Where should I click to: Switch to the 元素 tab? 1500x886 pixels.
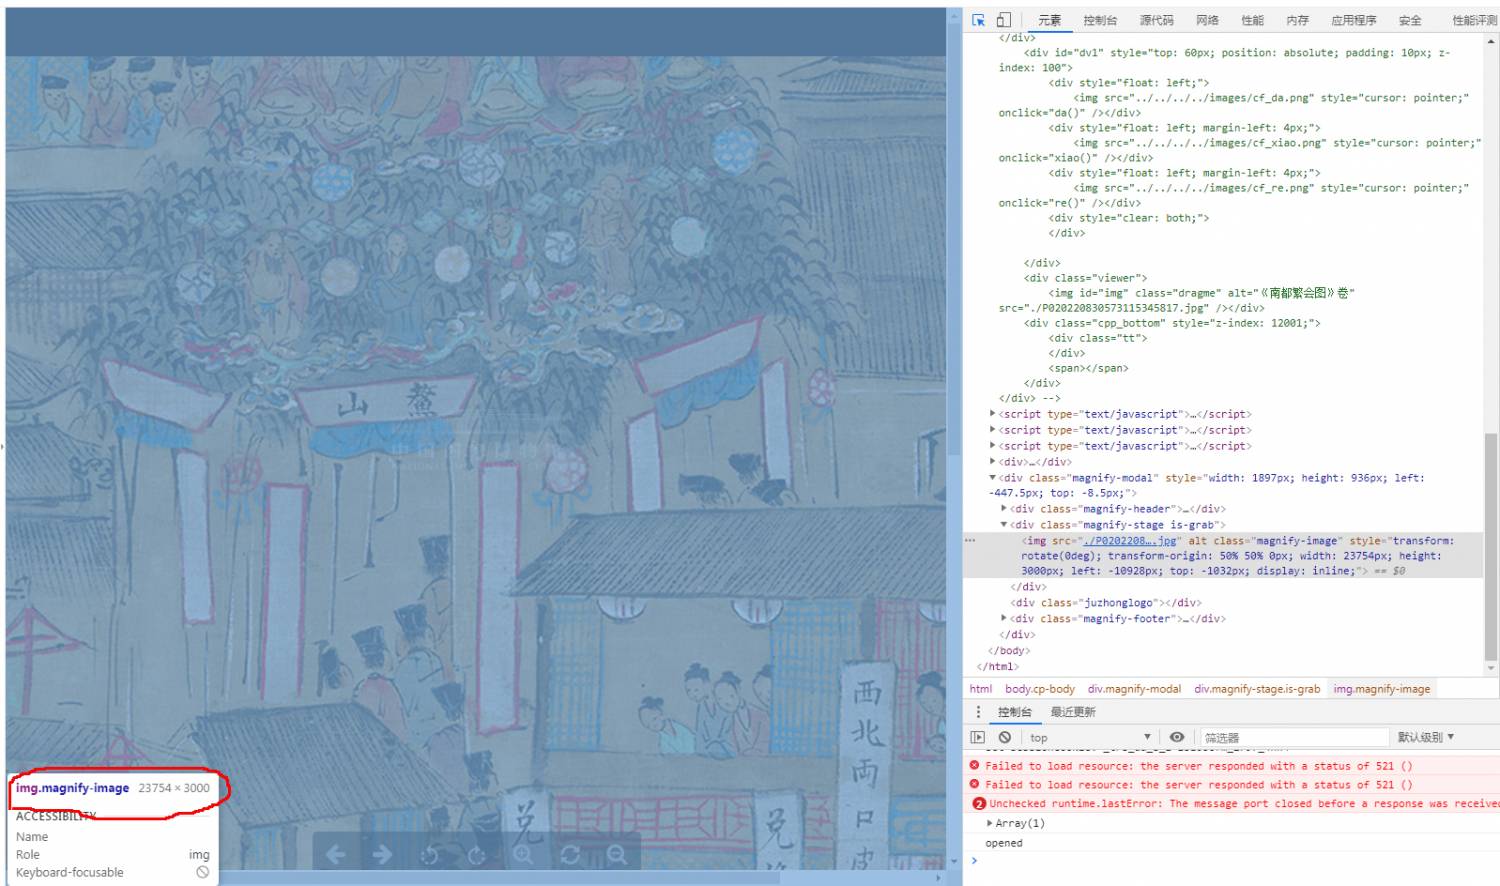tap(1049, 20)
